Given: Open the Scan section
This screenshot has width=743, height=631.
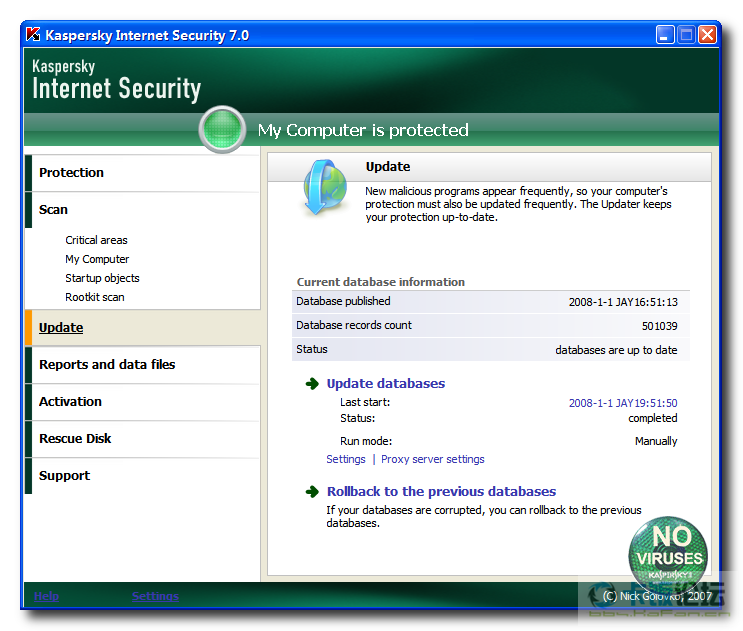Looking at the screenshot, I should click(x=53, y=209).
